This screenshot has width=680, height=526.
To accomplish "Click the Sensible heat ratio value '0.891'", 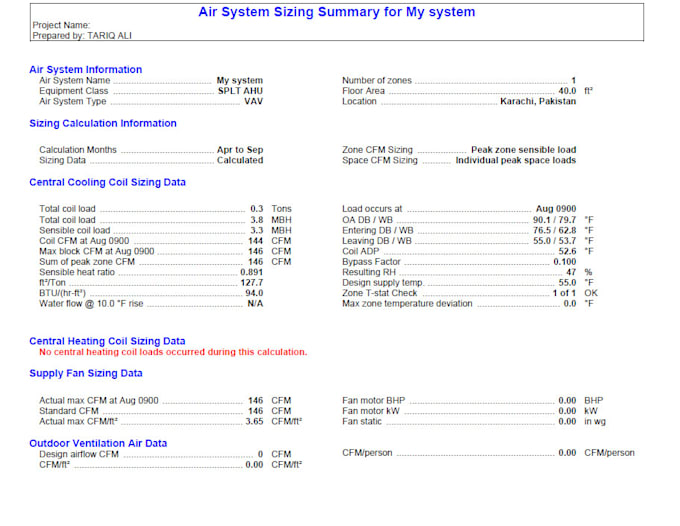I will (252, 272).
